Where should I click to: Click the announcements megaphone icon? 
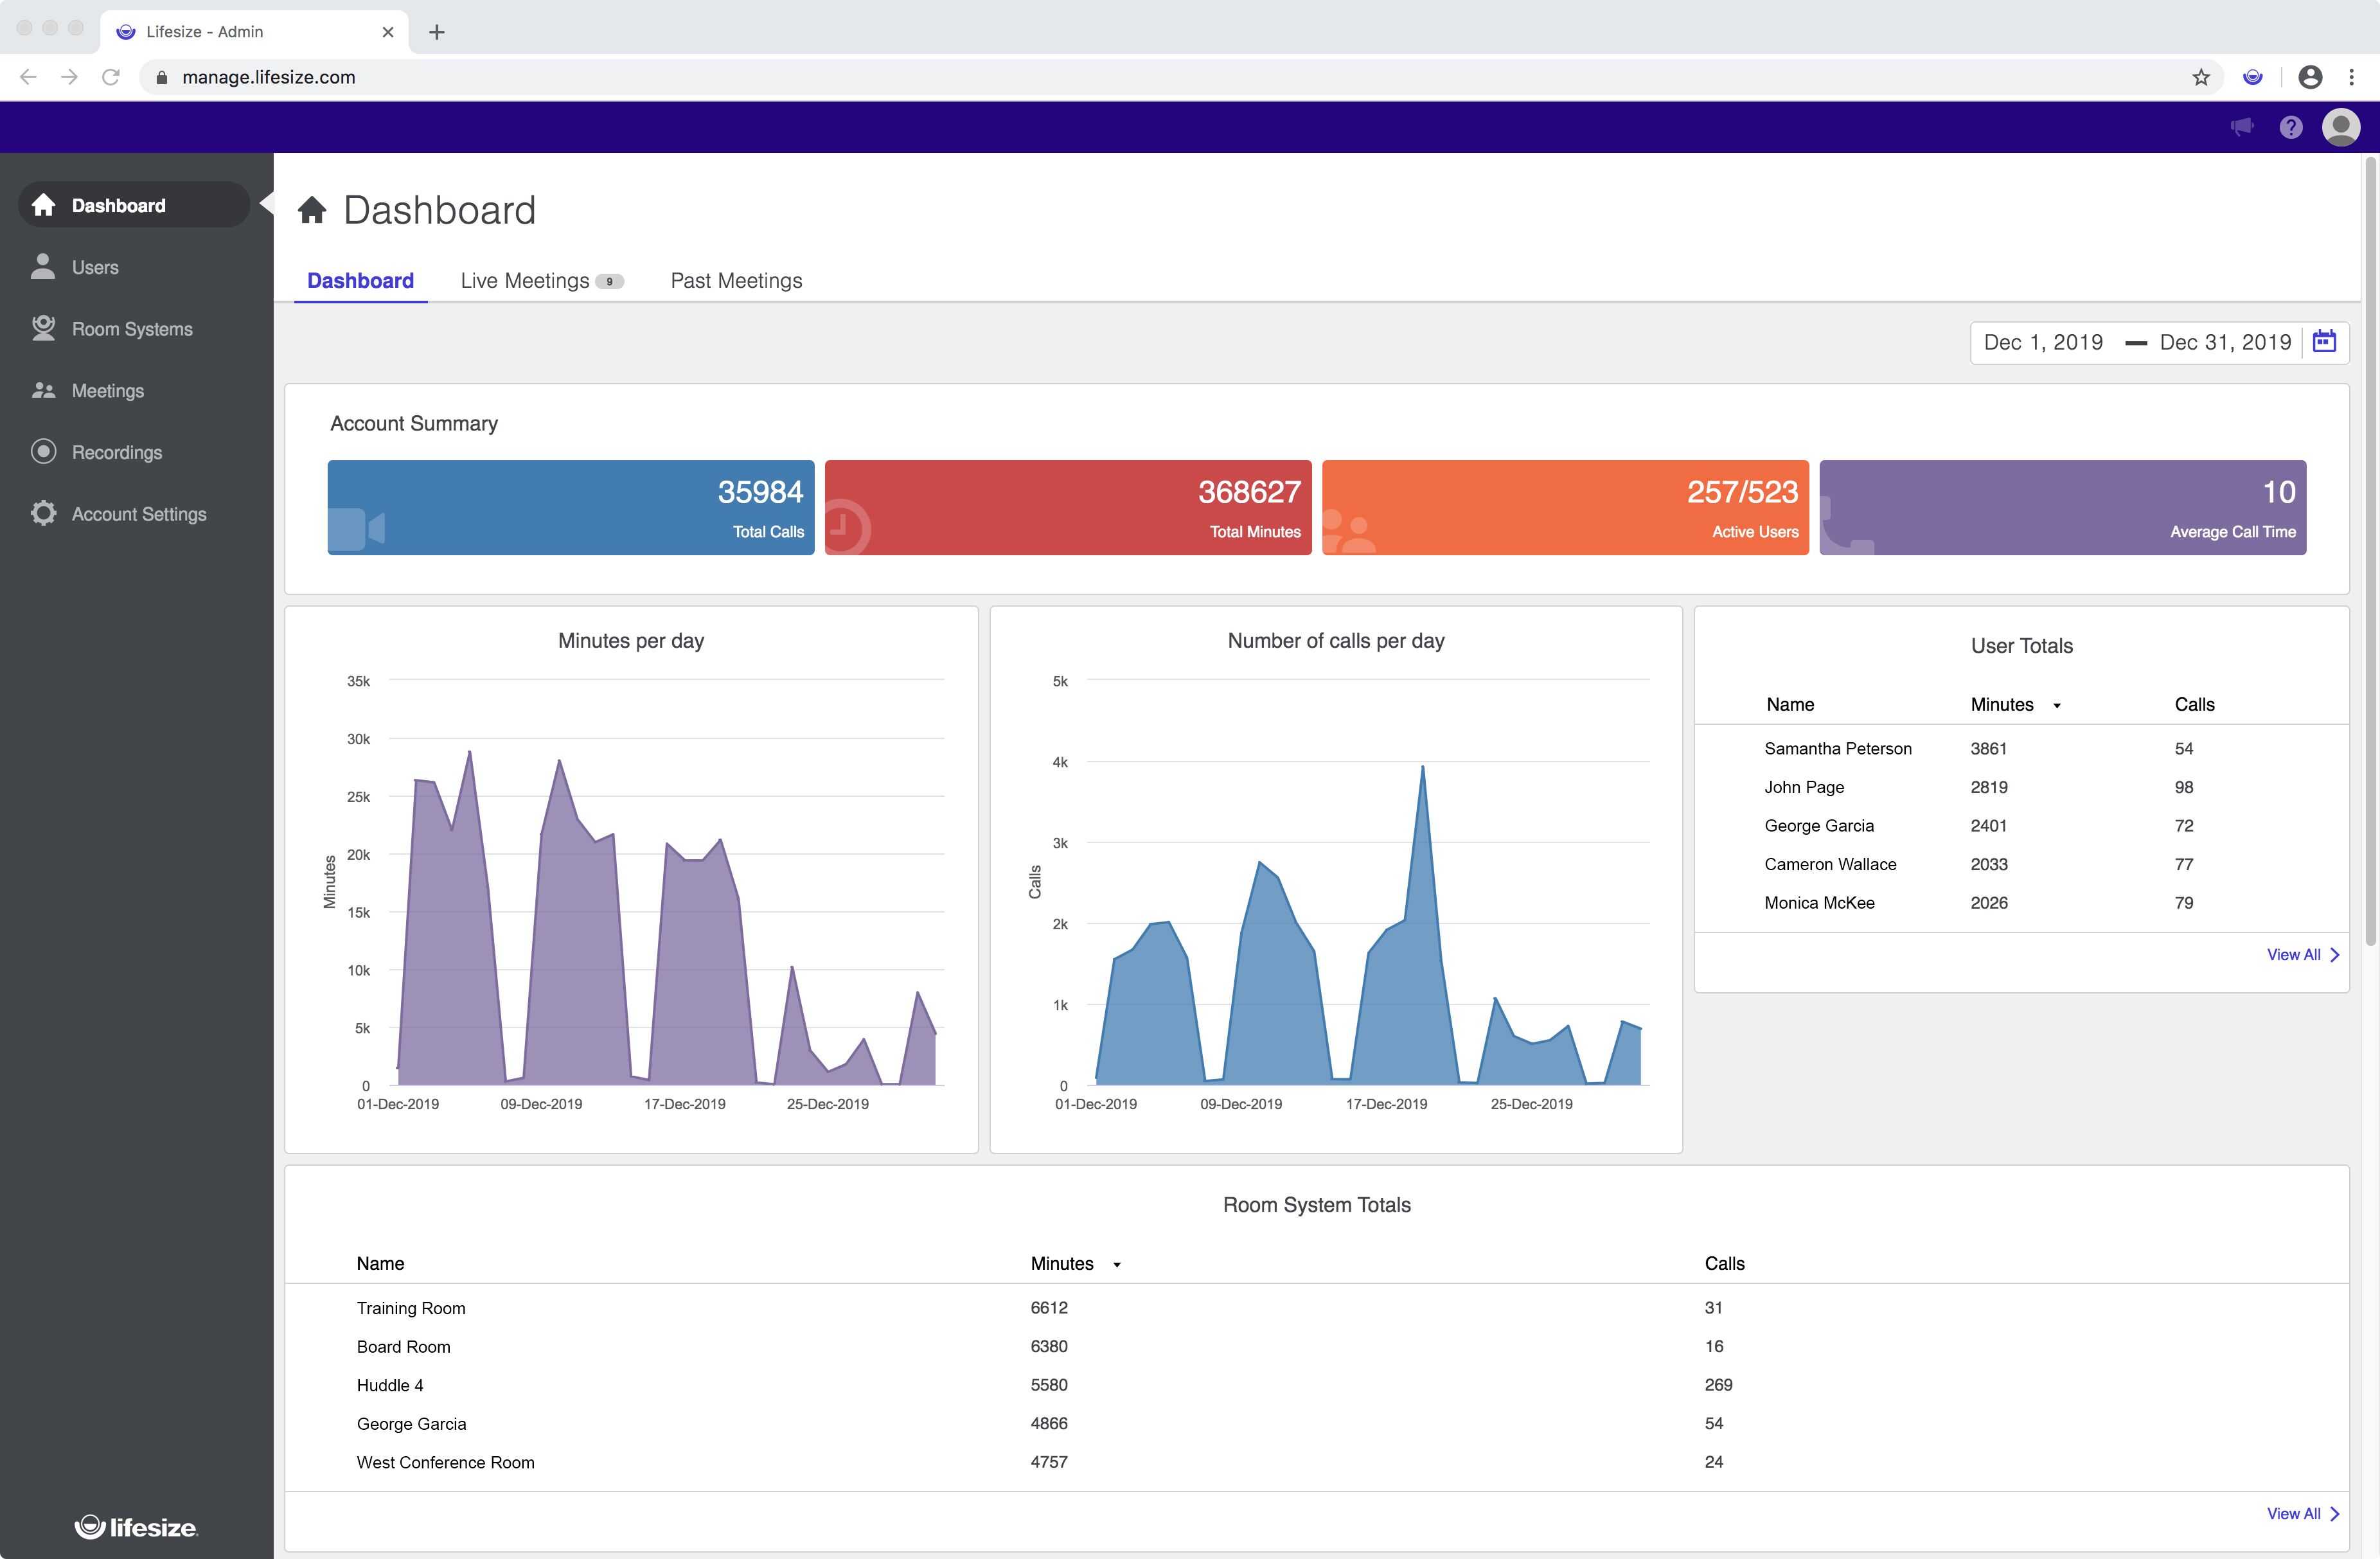2242,127
